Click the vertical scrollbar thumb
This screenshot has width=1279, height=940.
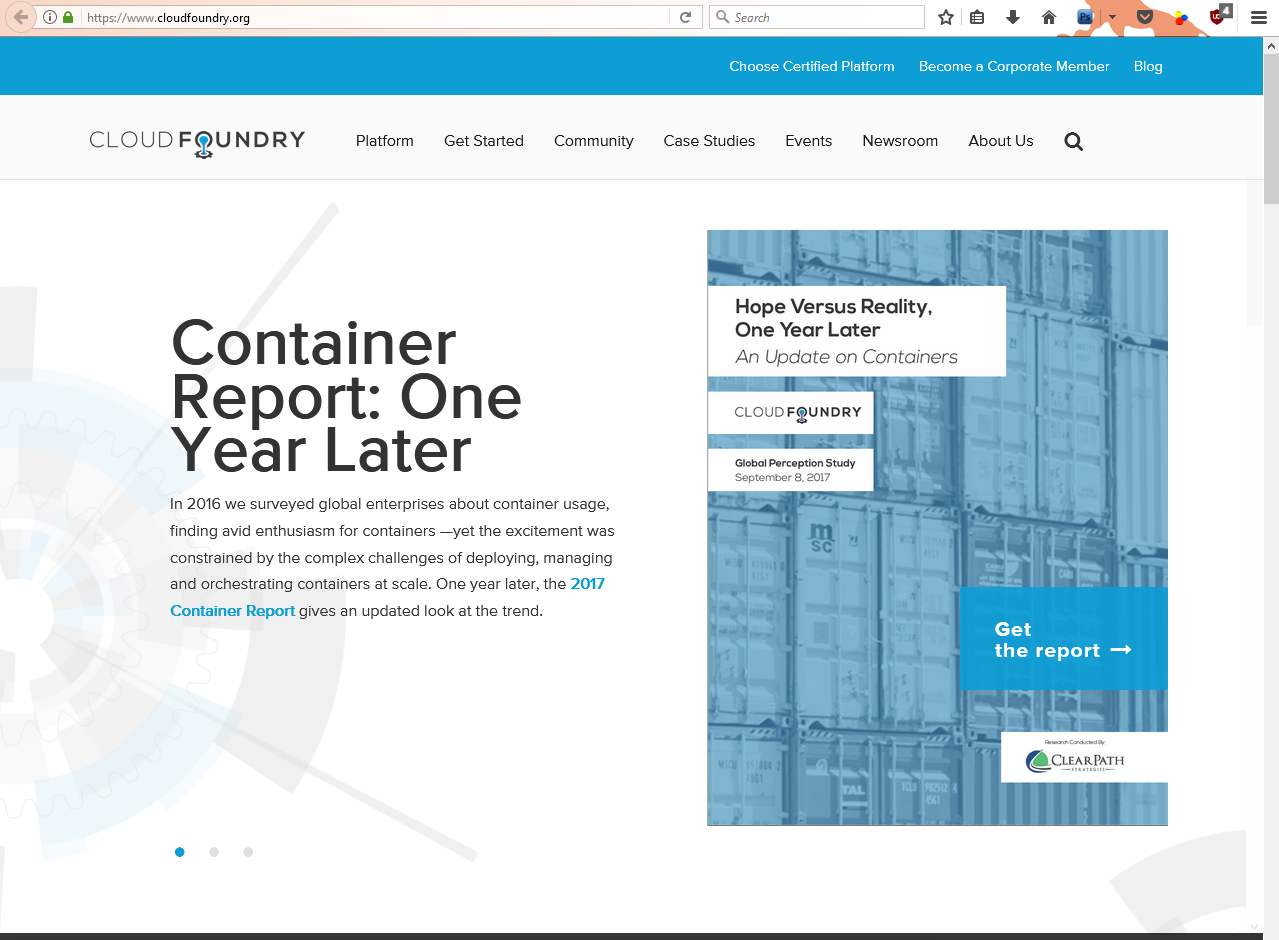(x=1271, y=128)
